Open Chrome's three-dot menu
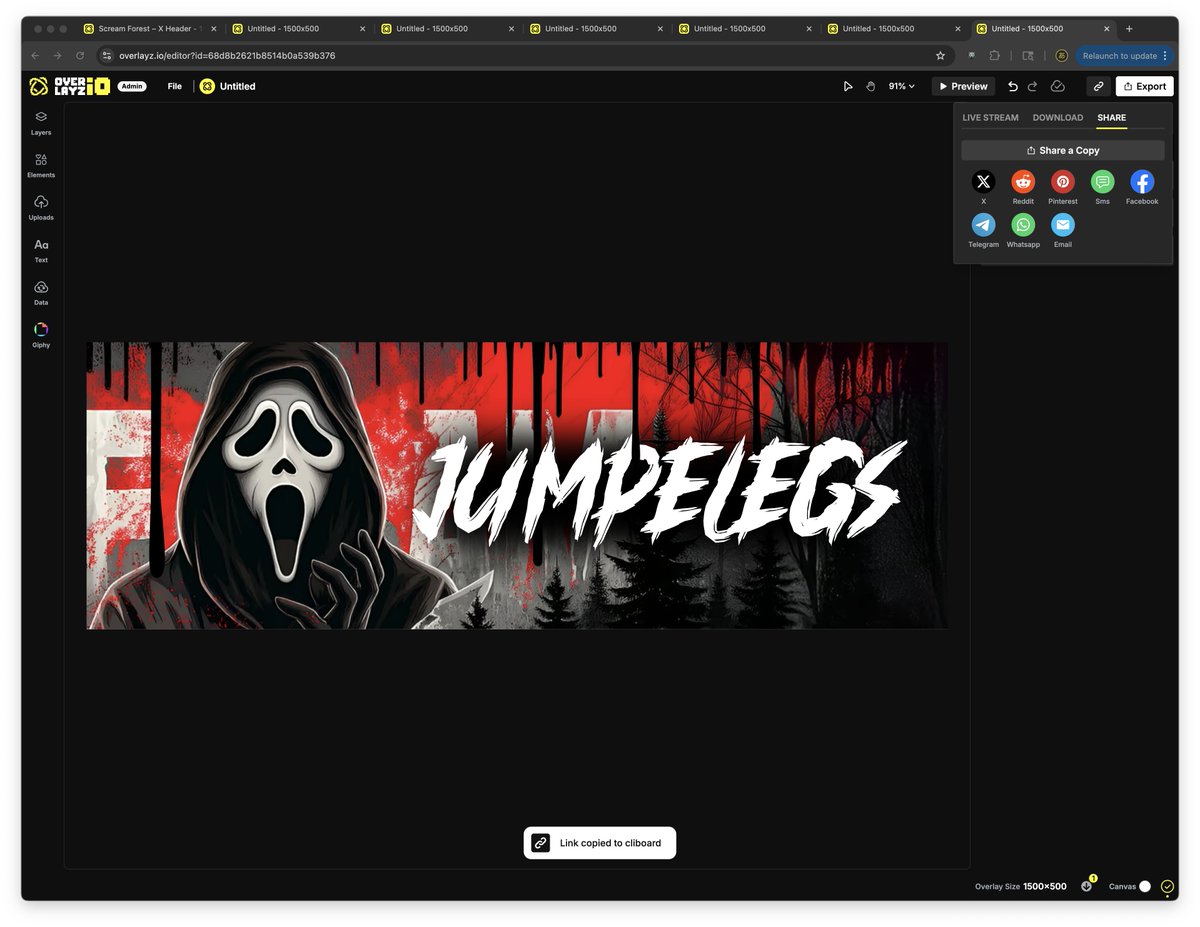This screenshot has height=927, width=1200. click(1165, 56)
